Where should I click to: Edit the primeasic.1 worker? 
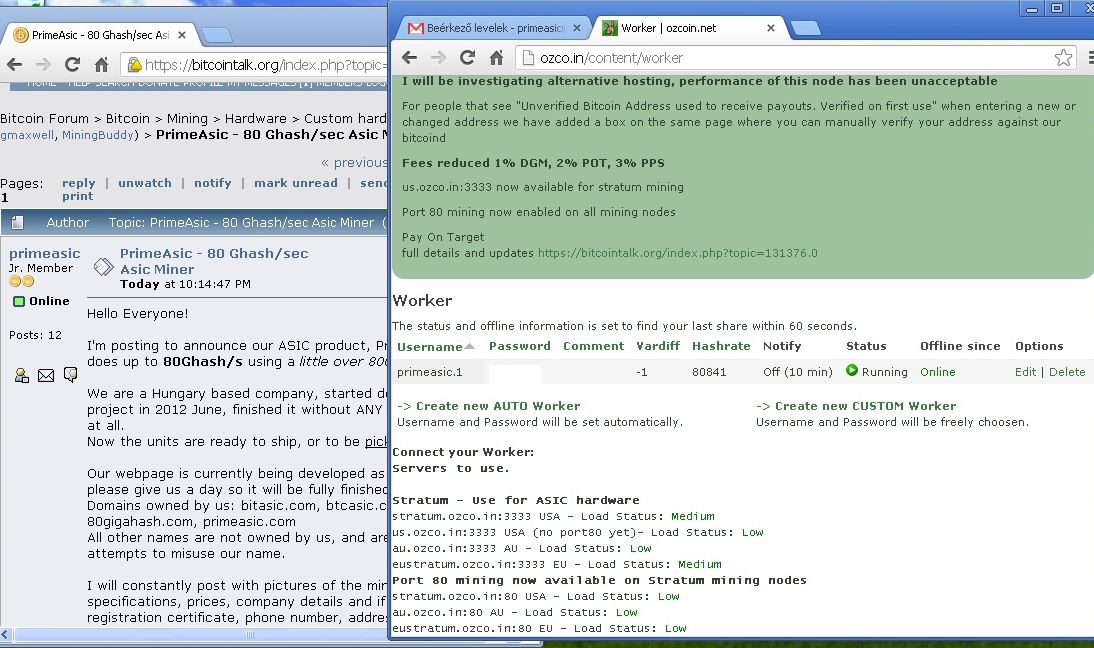[1025, 372]
